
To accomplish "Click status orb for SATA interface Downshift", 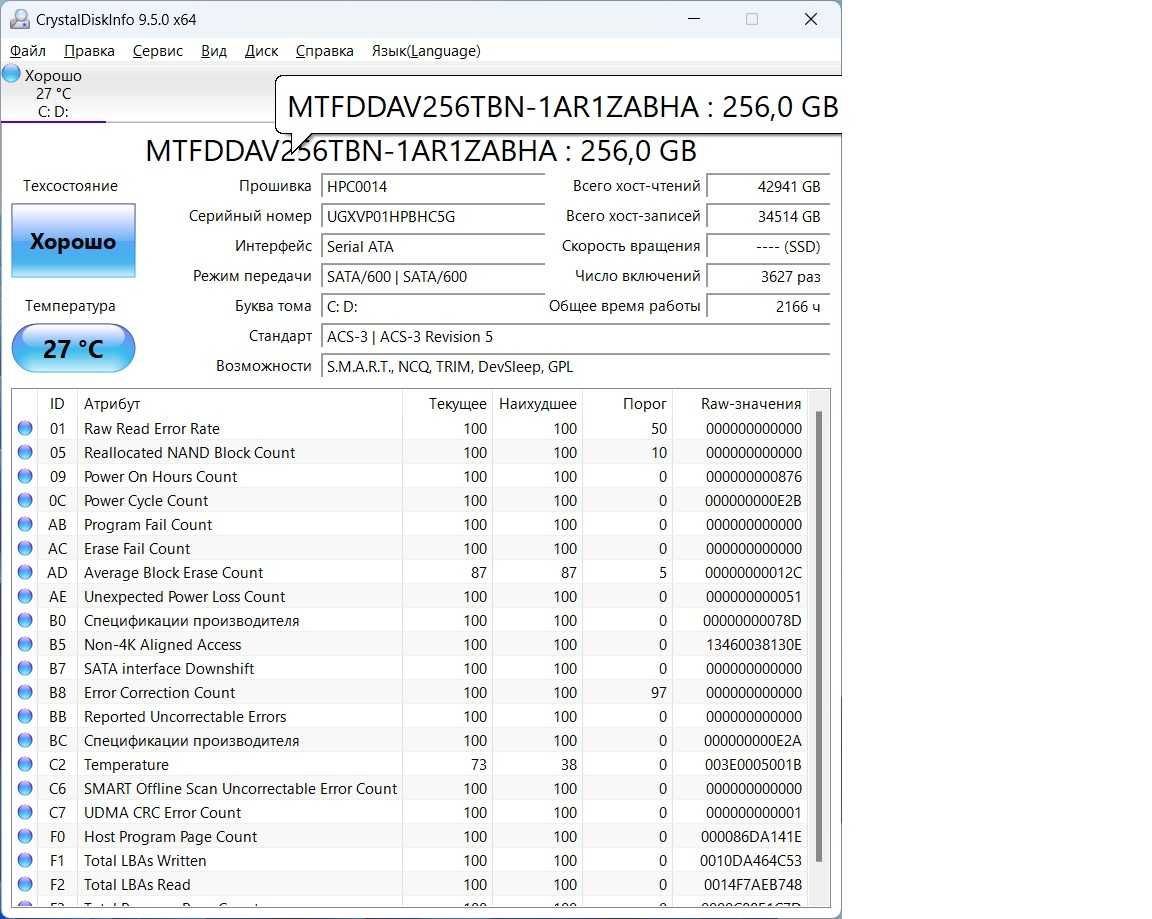I will click(25, 668).
